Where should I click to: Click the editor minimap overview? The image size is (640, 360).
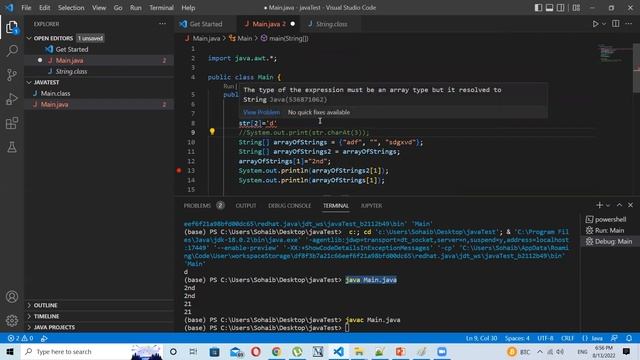[611, 53]
